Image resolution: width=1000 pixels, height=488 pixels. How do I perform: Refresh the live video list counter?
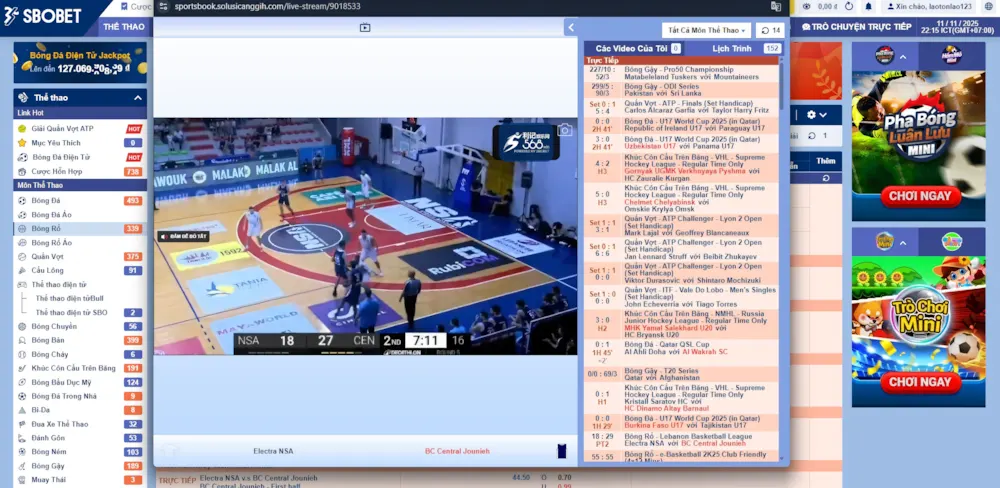coord(770,30)
